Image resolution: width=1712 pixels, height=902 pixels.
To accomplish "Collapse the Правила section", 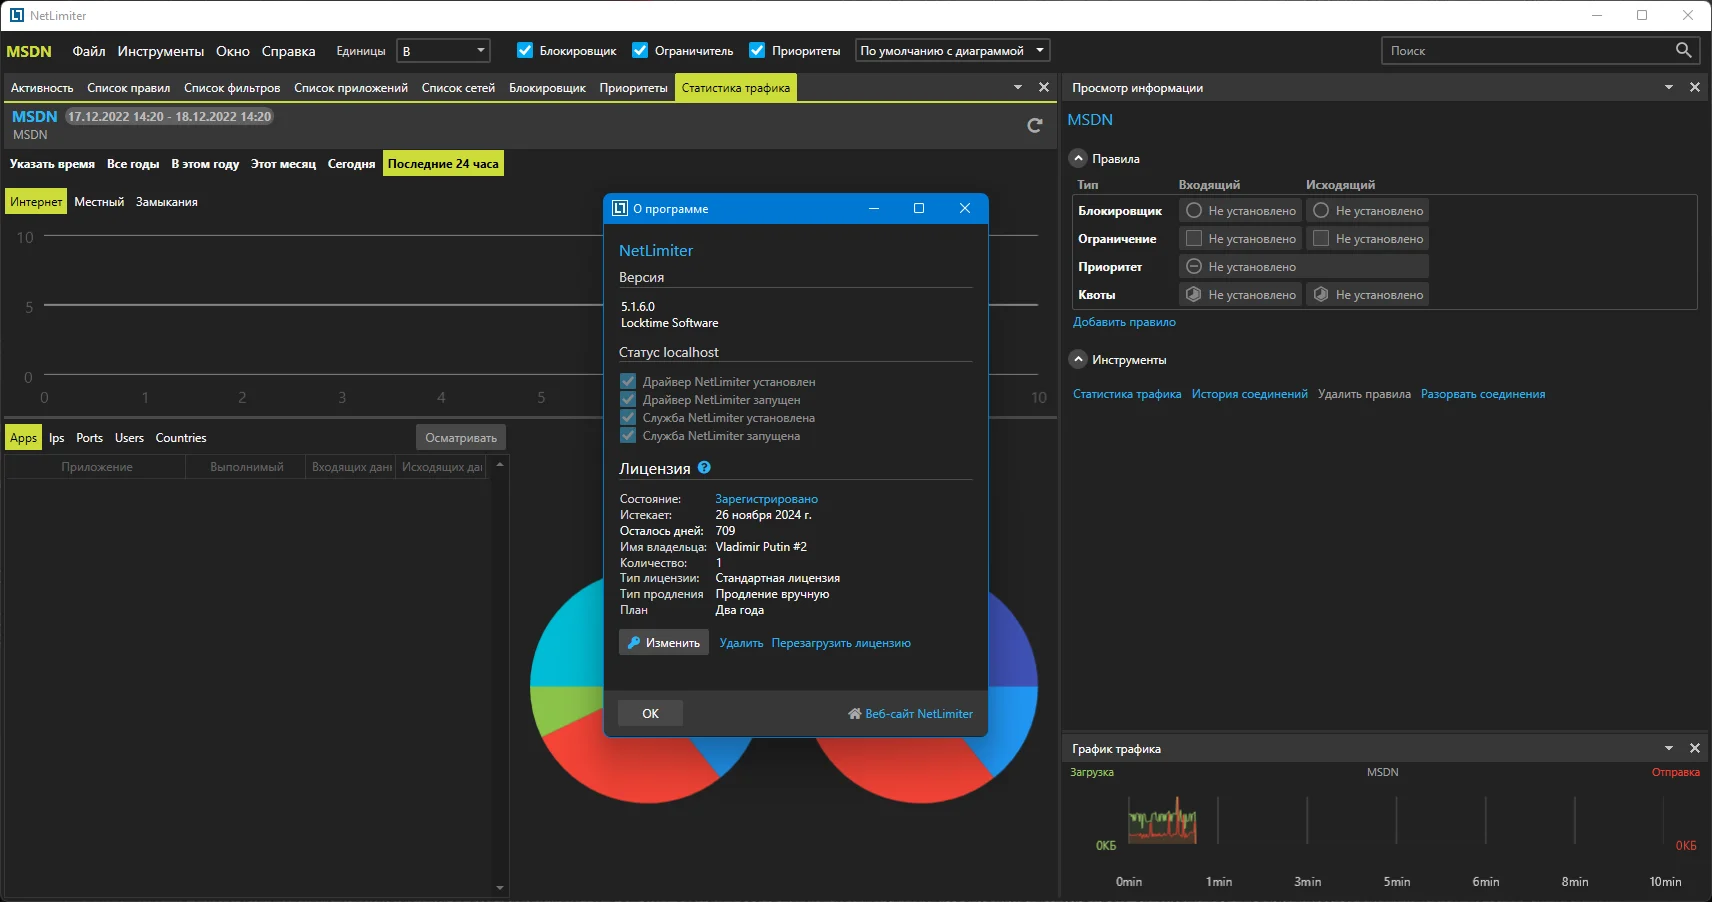I will pyautogui.click(x=1078, y=158).
